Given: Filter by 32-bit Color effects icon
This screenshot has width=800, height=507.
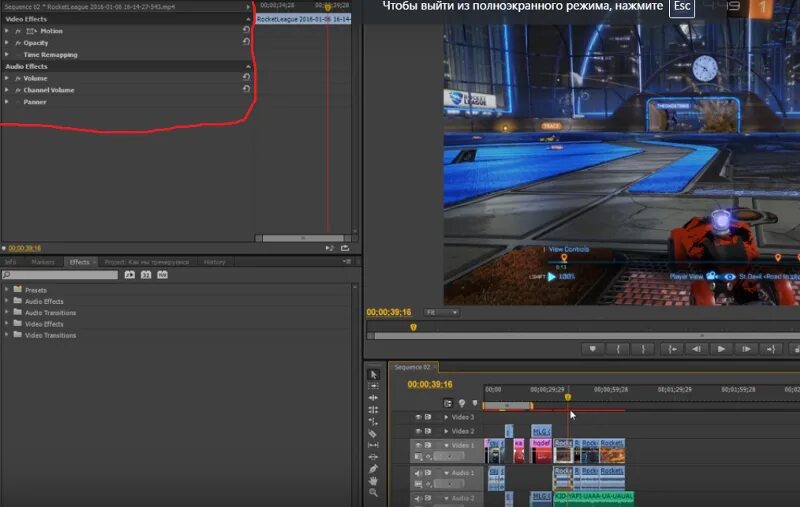Looking at the screenshot, I should 146,275.
